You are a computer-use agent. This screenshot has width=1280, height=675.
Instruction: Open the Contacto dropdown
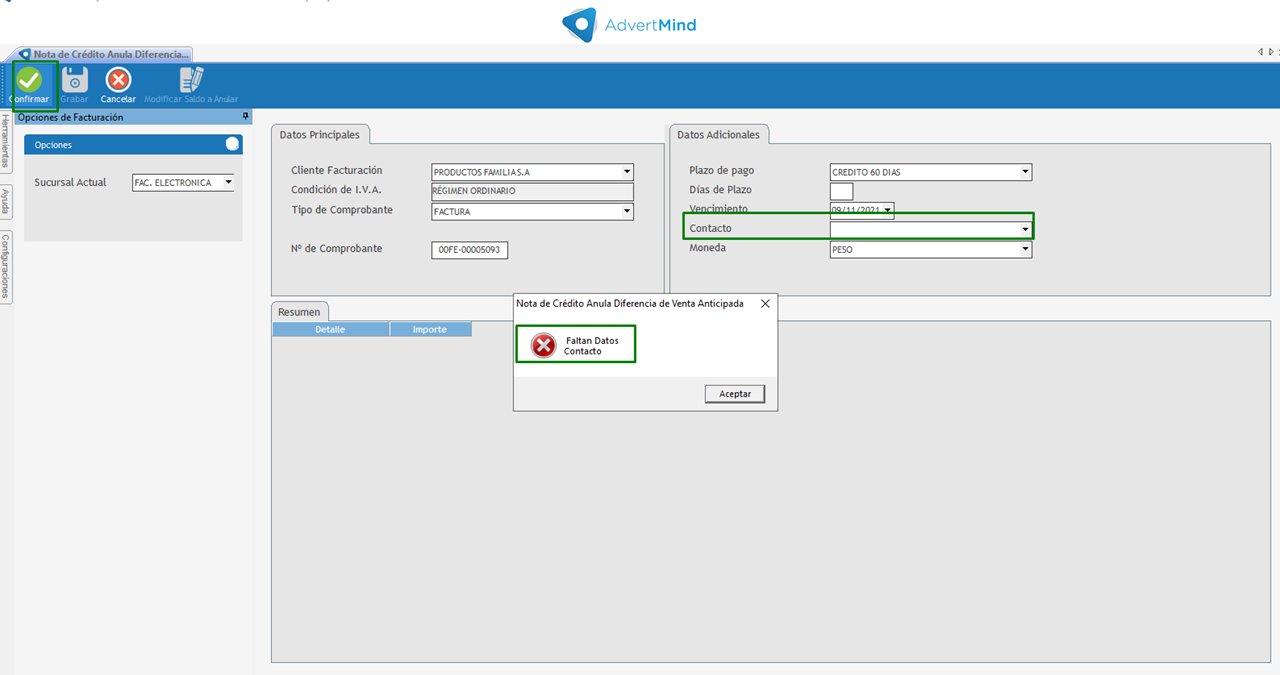point(1024,230)
